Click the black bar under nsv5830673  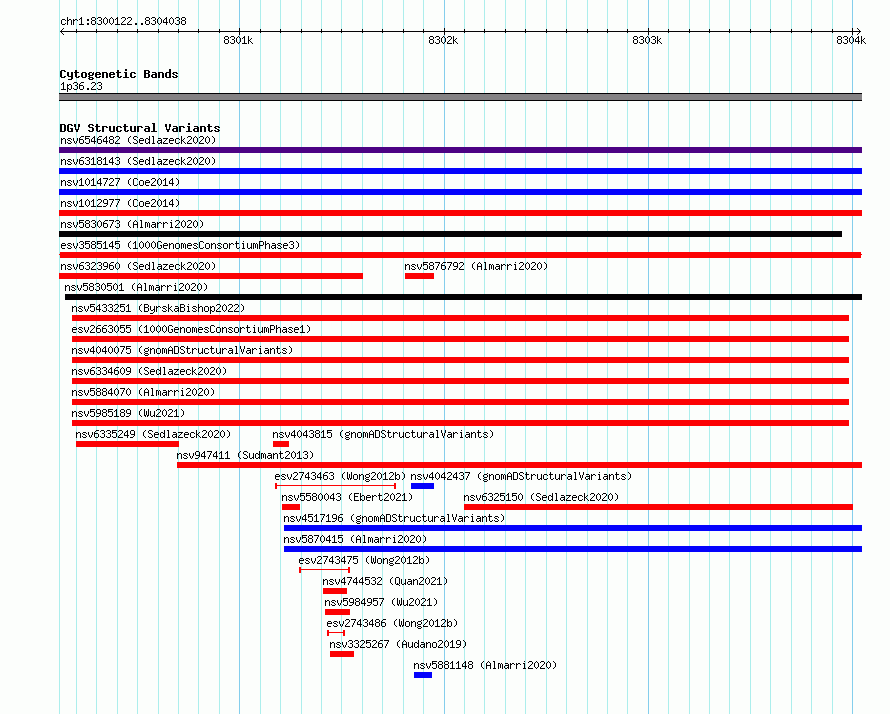coord(451,234)
